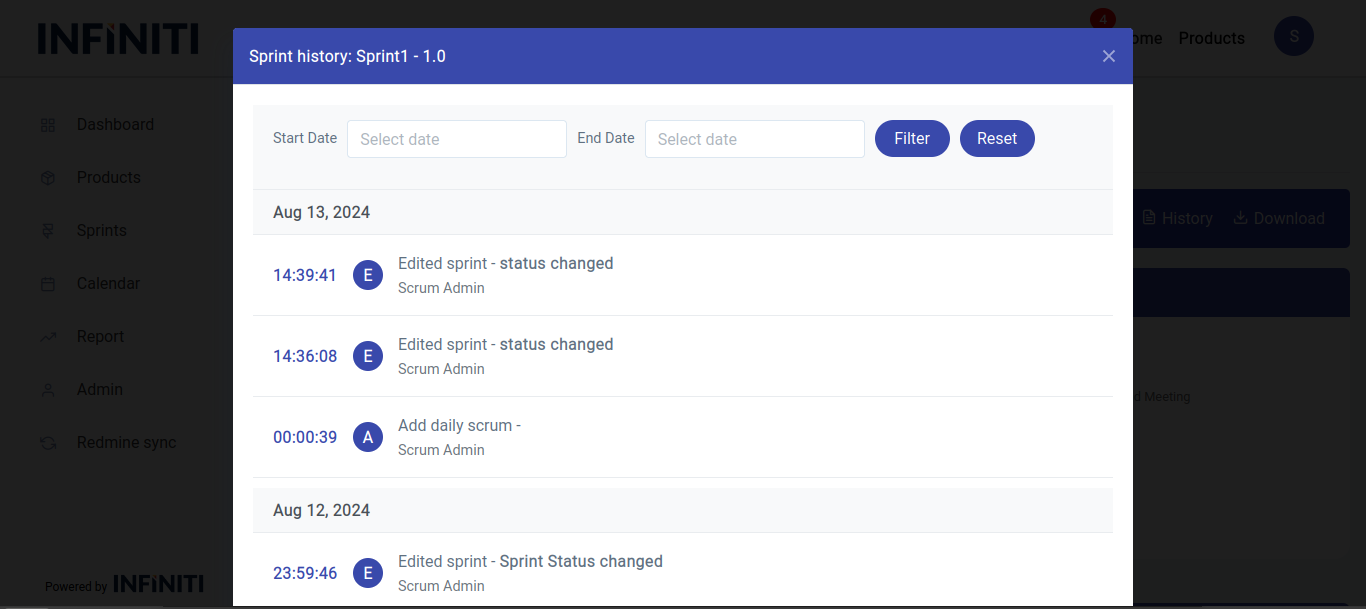Viewport: 1366px width, 609px height.
Task: Click the Download icon button
Action: point(1241,218)
